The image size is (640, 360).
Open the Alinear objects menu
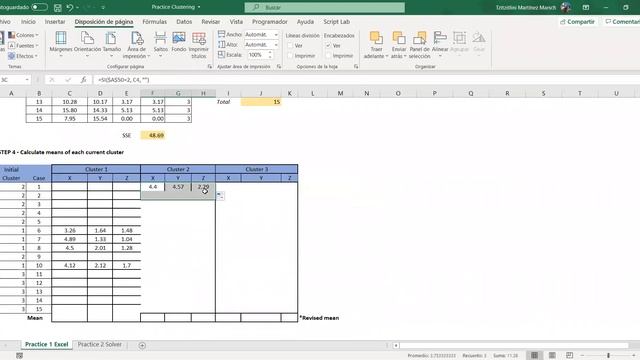click(x=440, y=44)
